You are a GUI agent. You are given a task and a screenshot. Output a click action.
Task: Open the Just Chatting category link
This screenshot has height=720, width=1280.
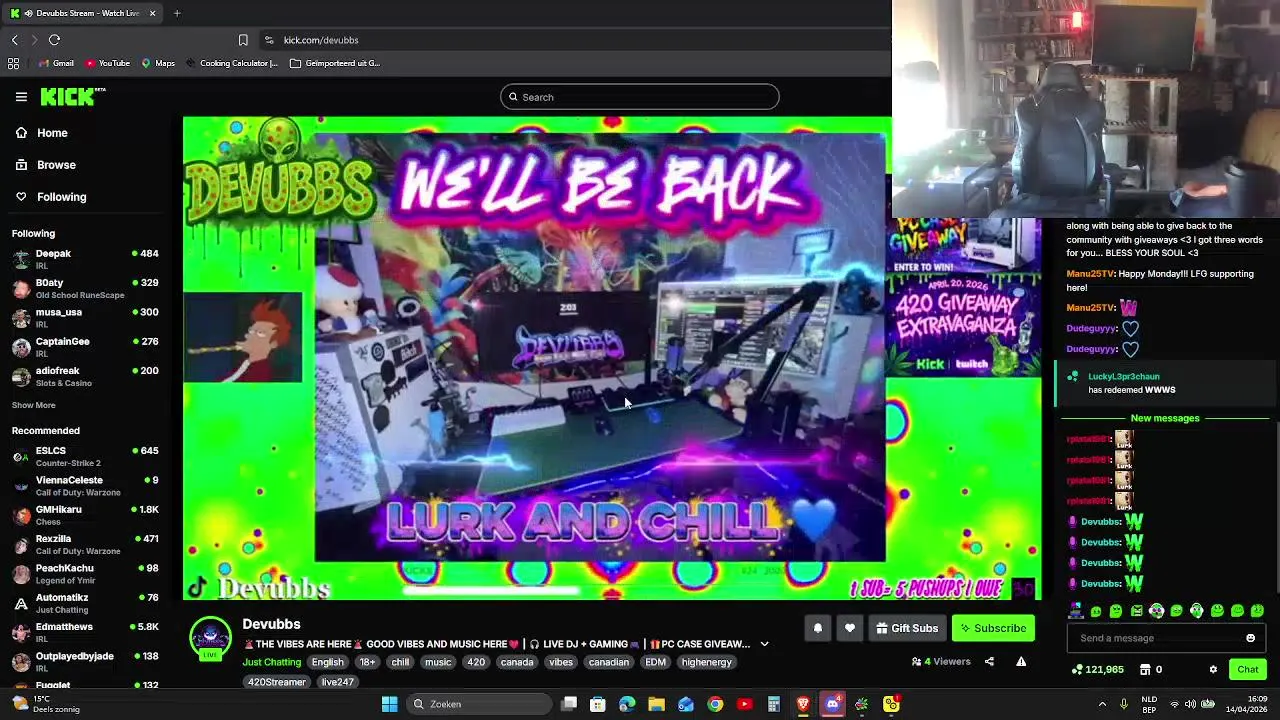271,662
